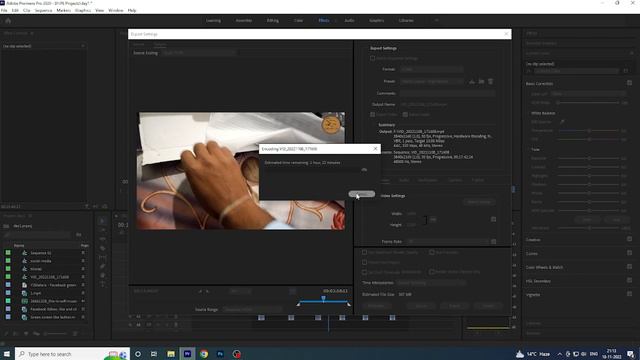The height and width of the screenshot is (360, 640).
Task: Select the social media sequence item
Action: [41, 261]
